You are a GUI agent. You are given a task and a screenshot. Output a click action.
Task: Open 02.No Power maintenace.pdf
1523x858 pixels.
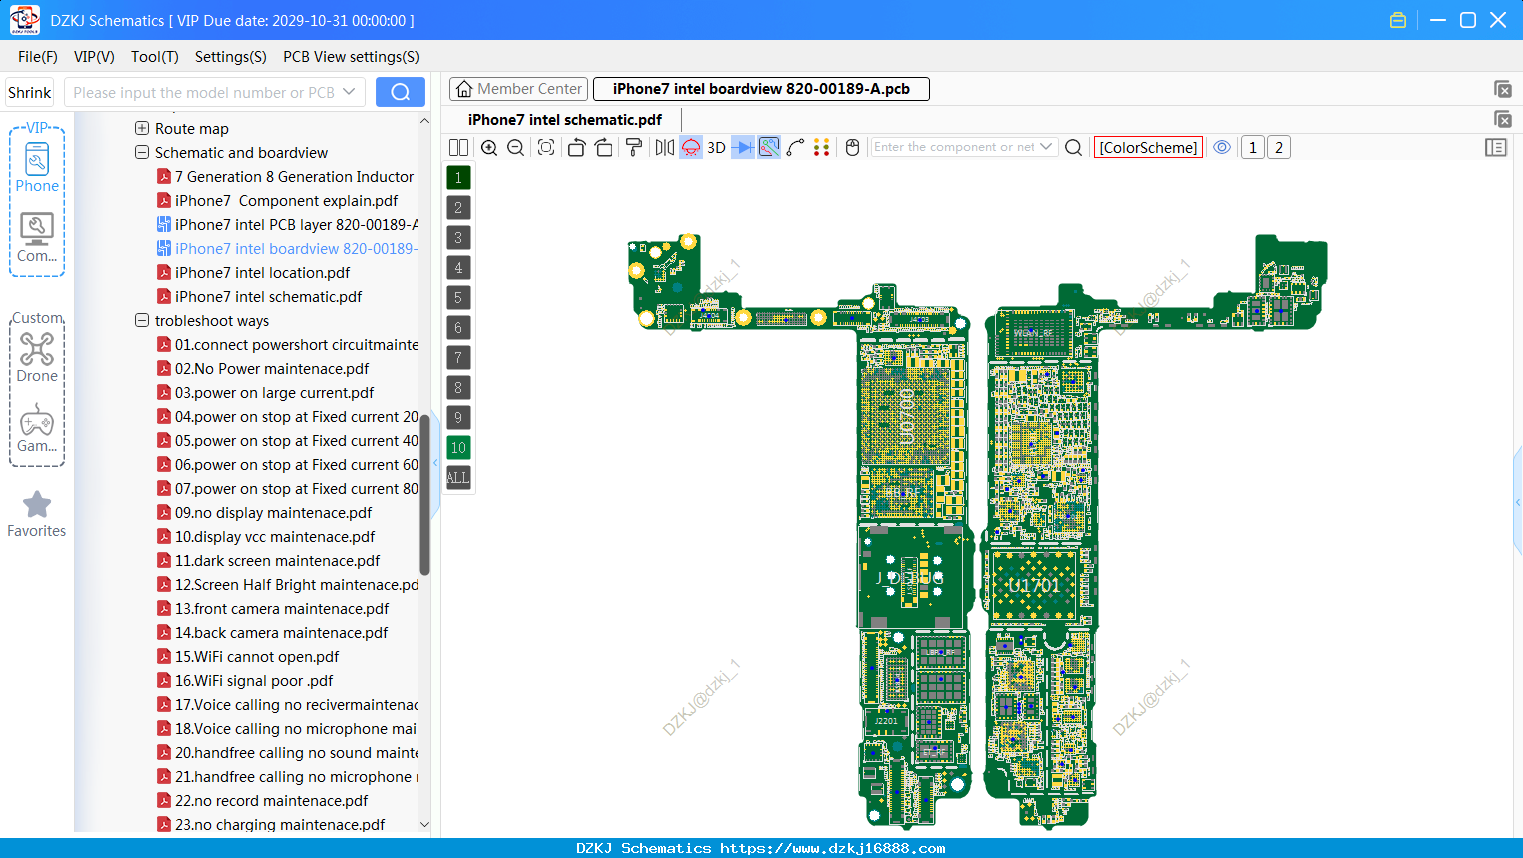pyautogui.click(x=272, y=369)
